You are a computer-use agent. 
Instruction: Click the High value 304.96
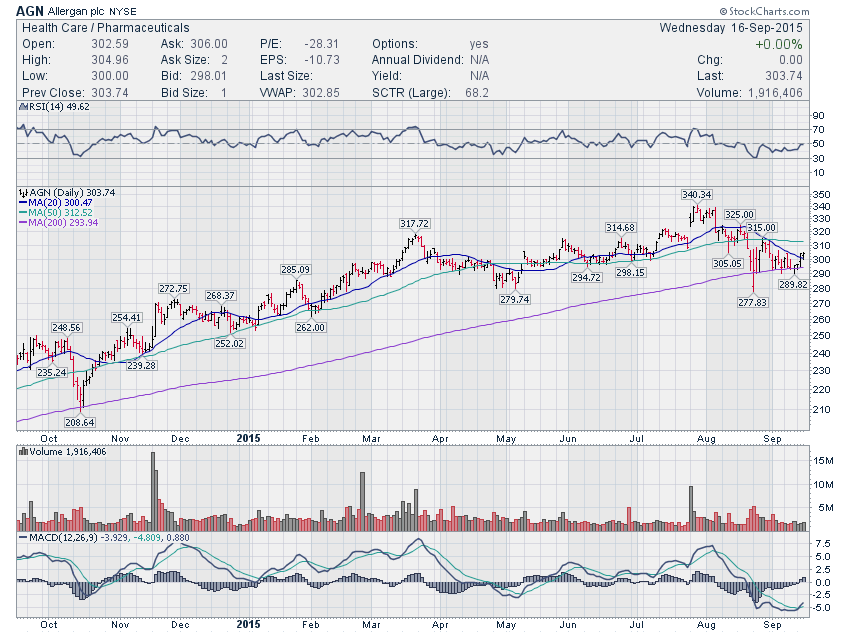click(110, 60)
